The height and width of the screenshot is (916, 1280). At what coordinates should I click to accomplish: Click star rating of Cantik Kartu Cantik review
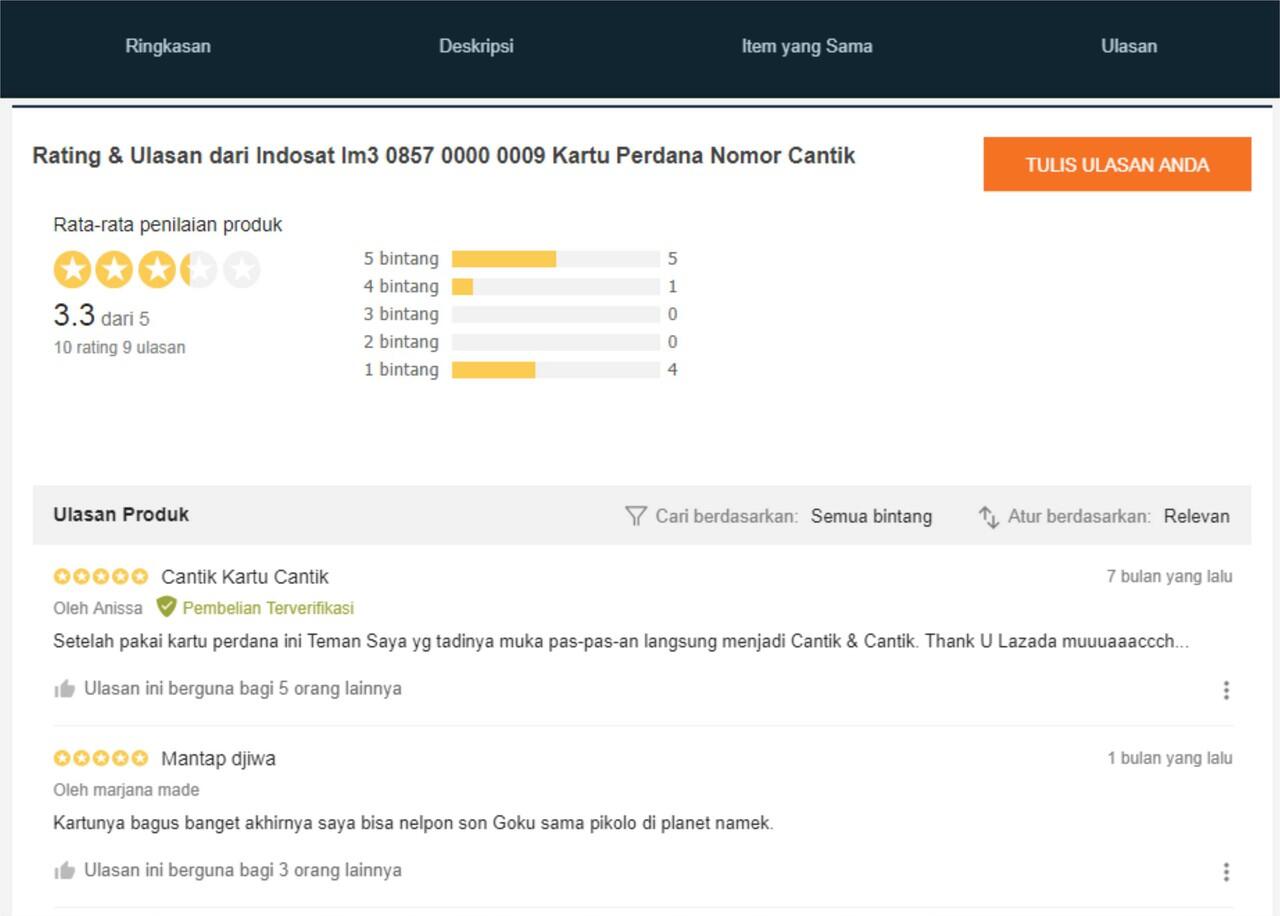(101, 576)
